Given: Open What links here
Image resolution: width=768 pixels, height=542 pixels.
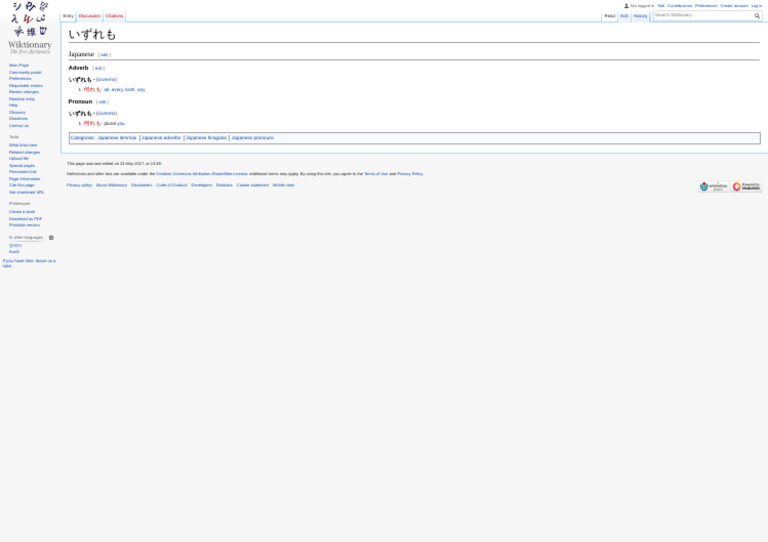Looking at the screenshot, I should [x=23, y=145].
